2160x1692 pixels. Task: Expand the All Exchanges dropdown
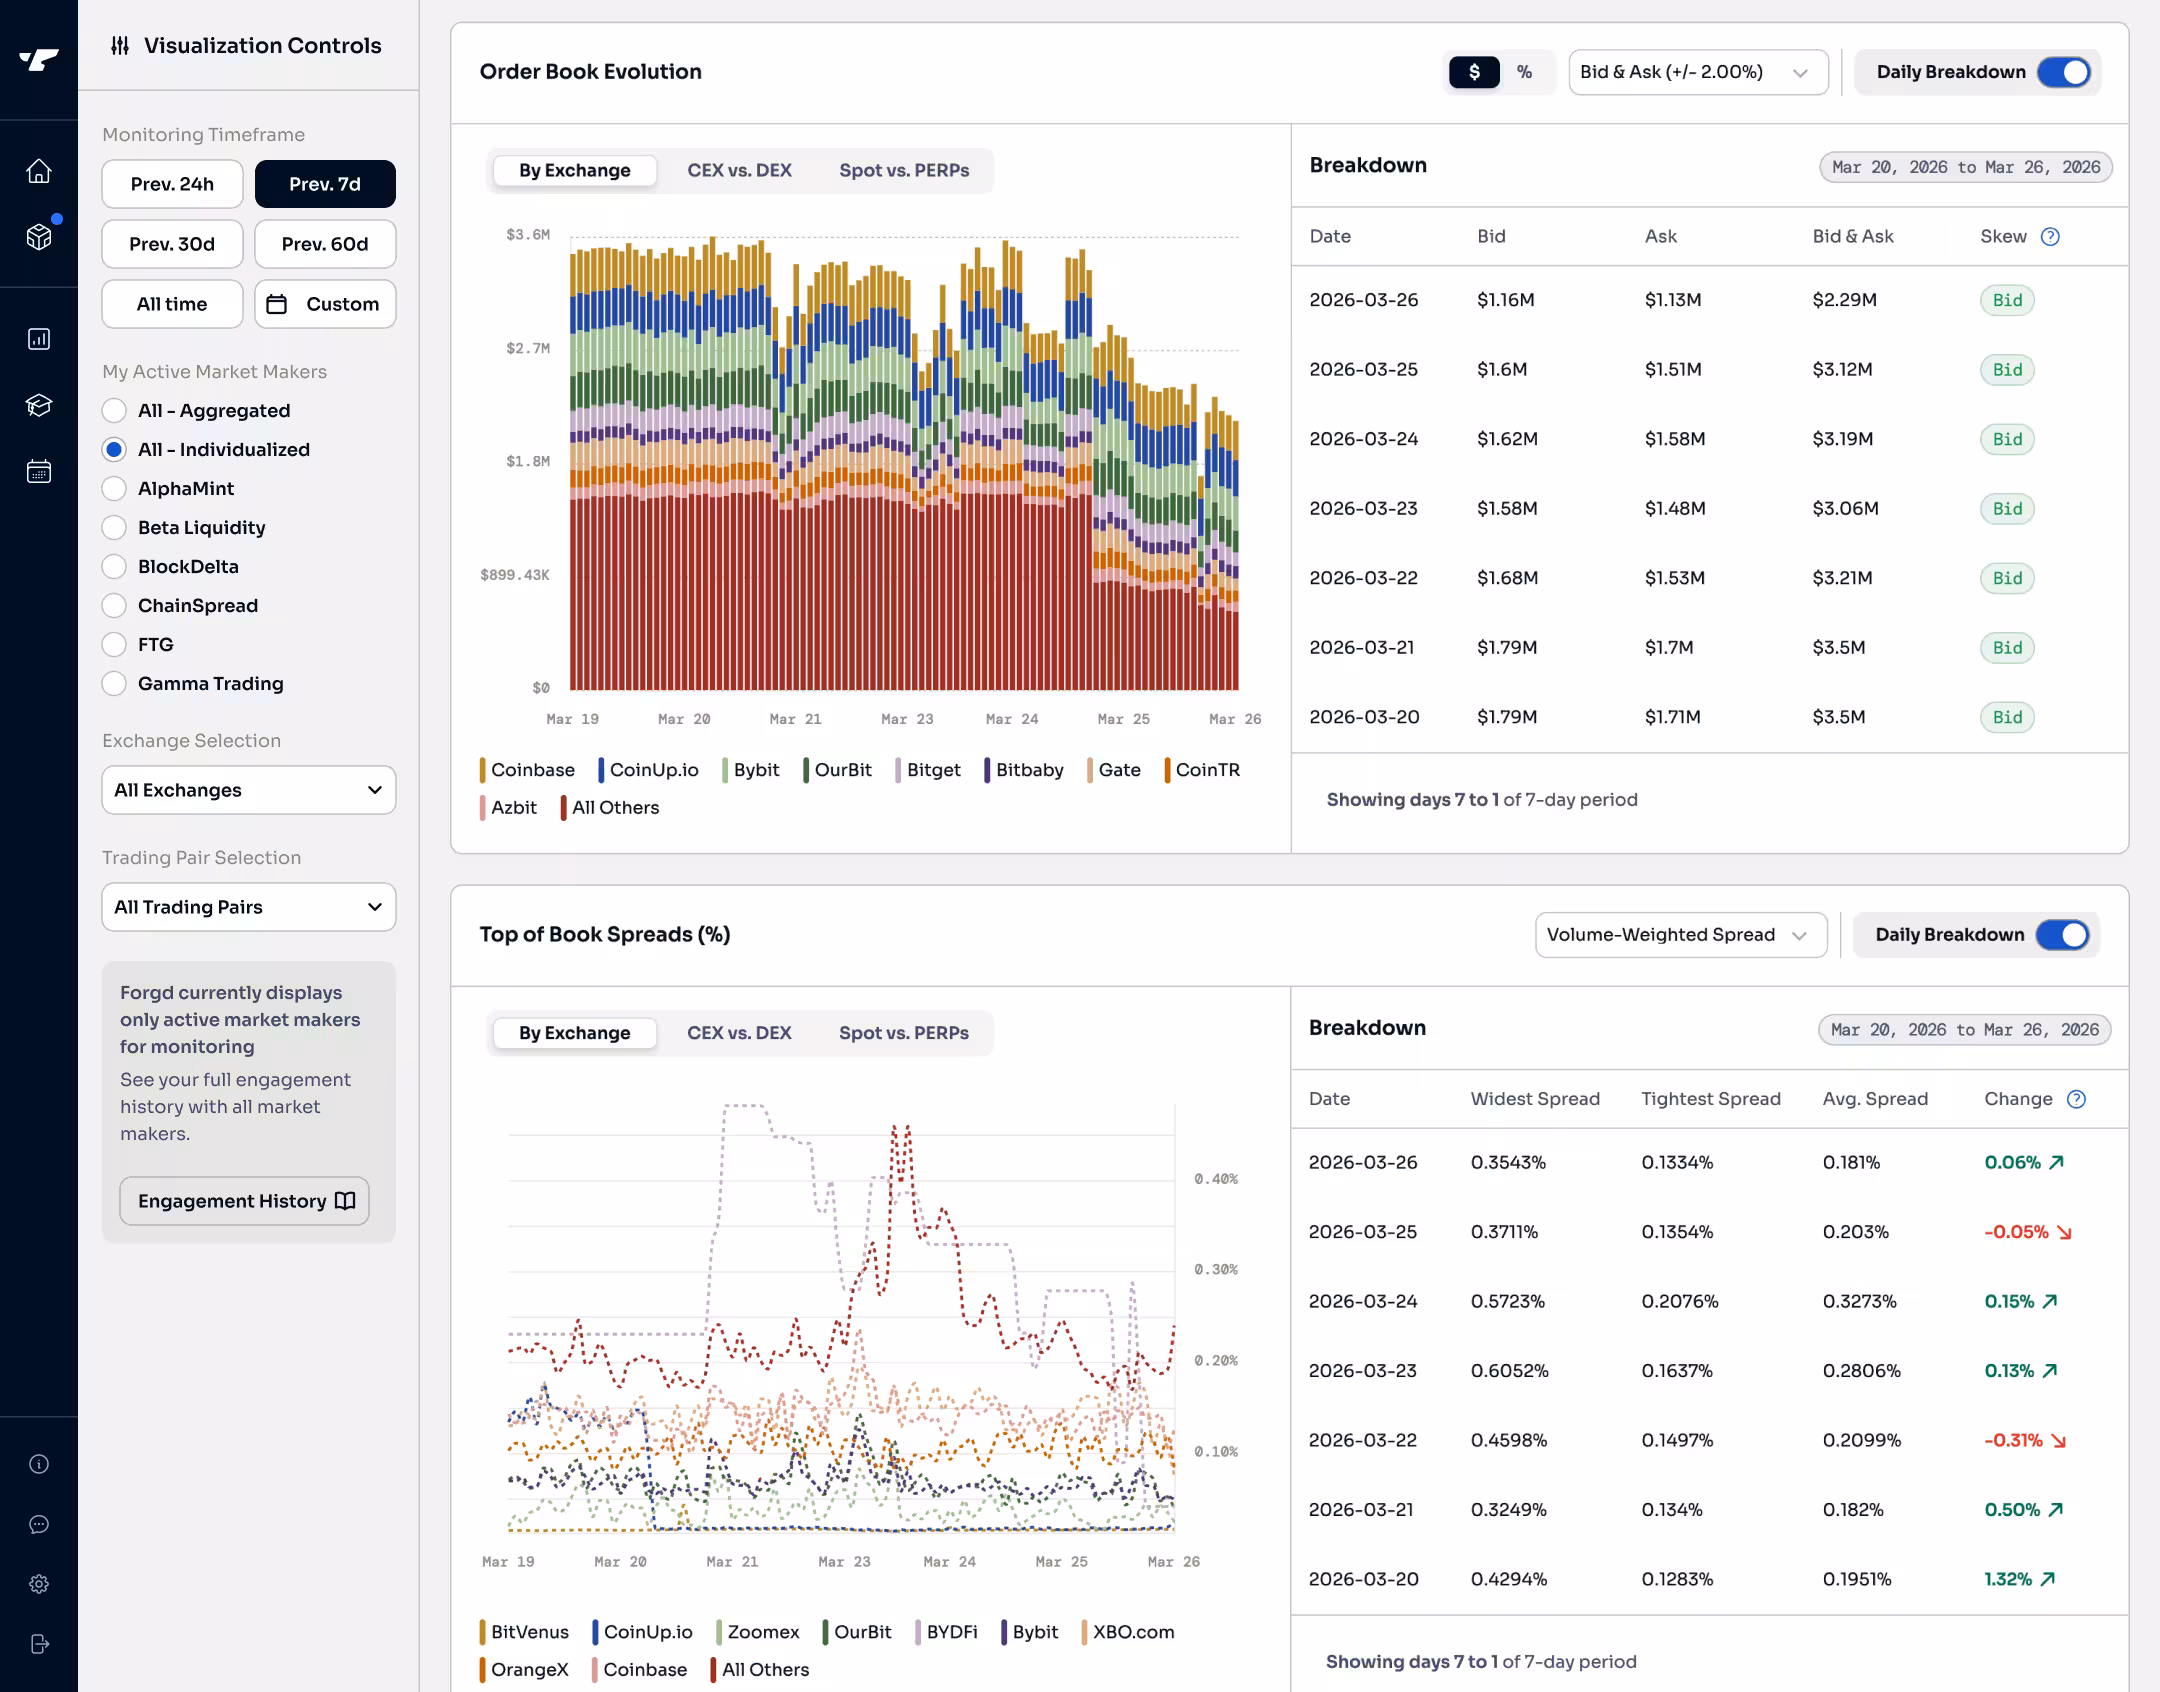pyautogui.click(x=248, y=790)
